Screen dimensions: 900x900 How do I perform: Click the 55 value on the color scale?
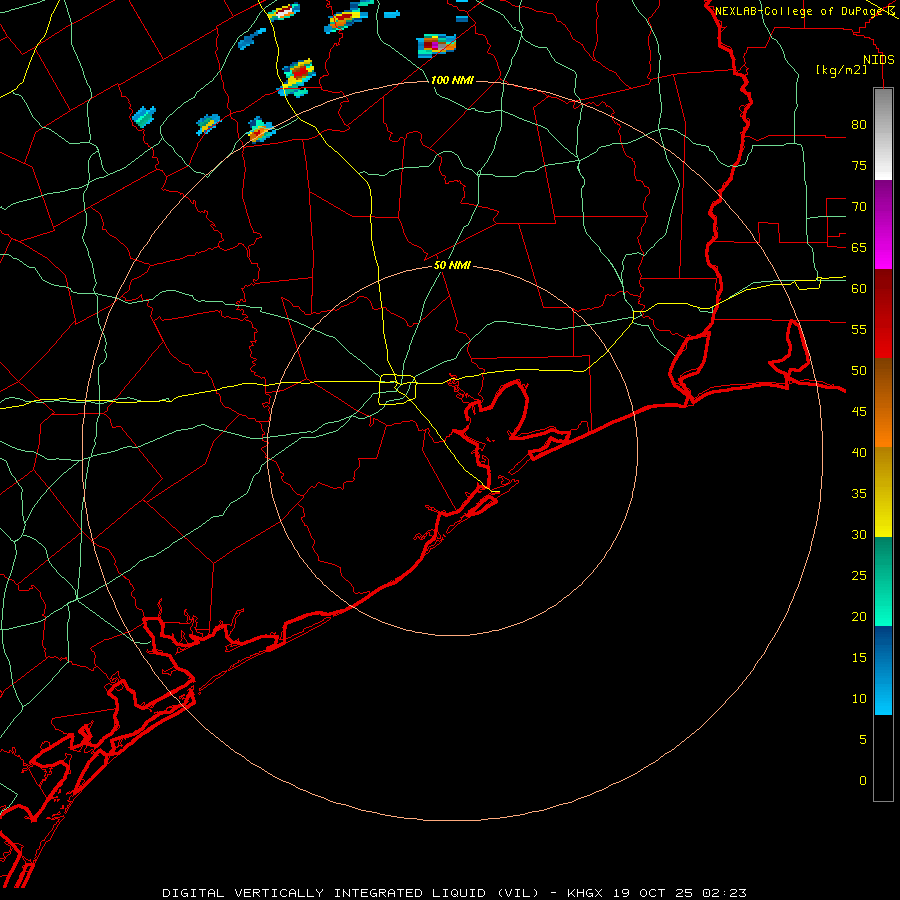pos(859,329)
